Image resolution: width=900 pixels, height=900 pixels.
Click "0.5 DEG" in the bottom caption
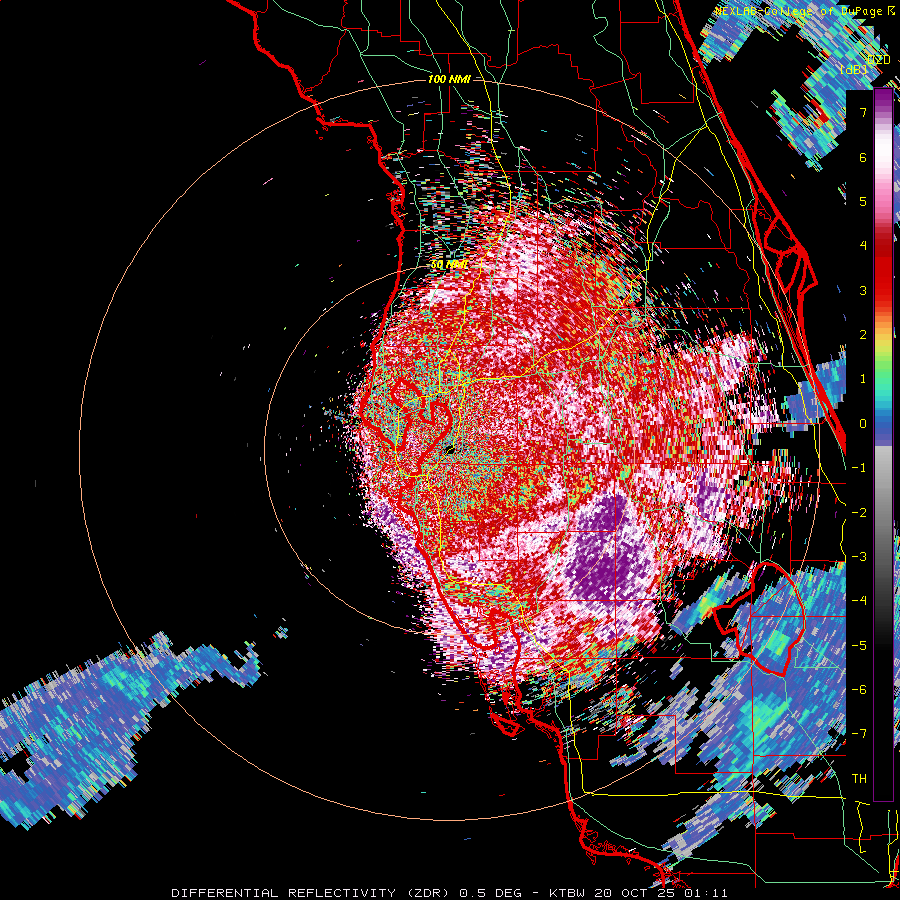coord(491,893)
